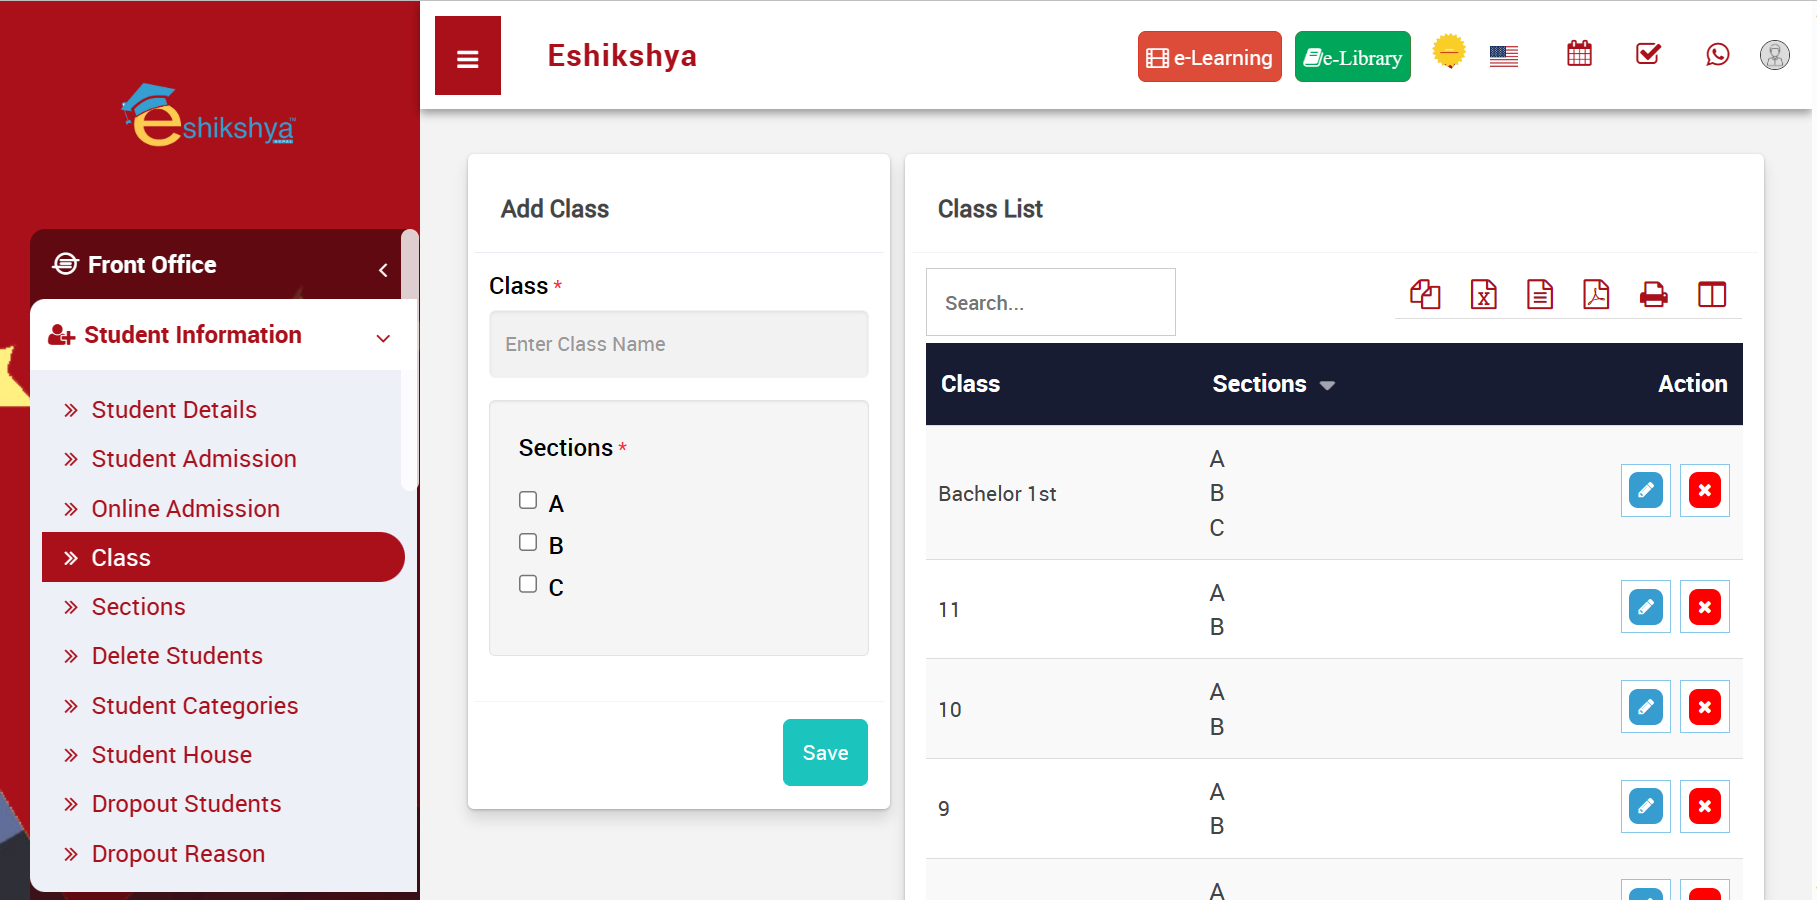Export class list as PDF
The height and width of the screenshot is (900, 1817).
[1596, 295]
